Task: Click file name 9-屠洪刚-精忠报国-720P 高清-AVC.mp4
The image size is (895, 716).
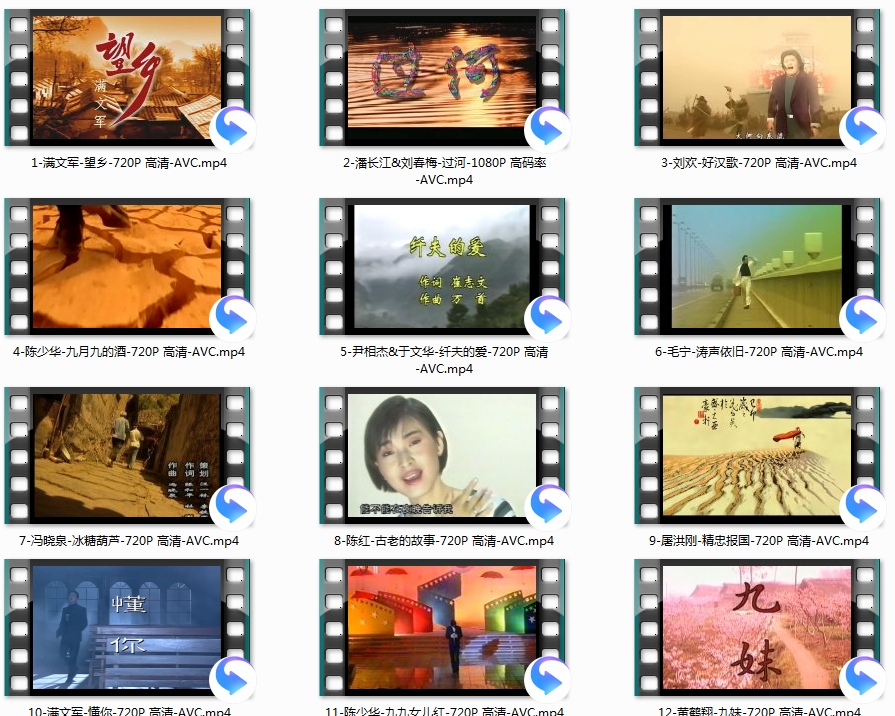Action: [759, 541]
